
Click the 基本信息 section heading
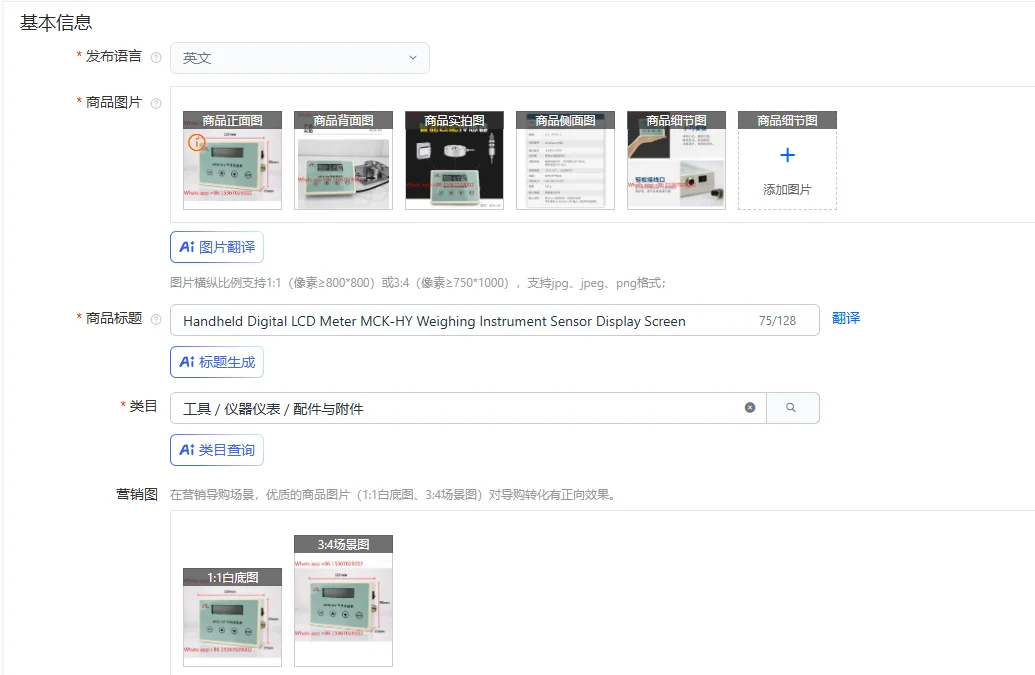[x=56, y=23]
